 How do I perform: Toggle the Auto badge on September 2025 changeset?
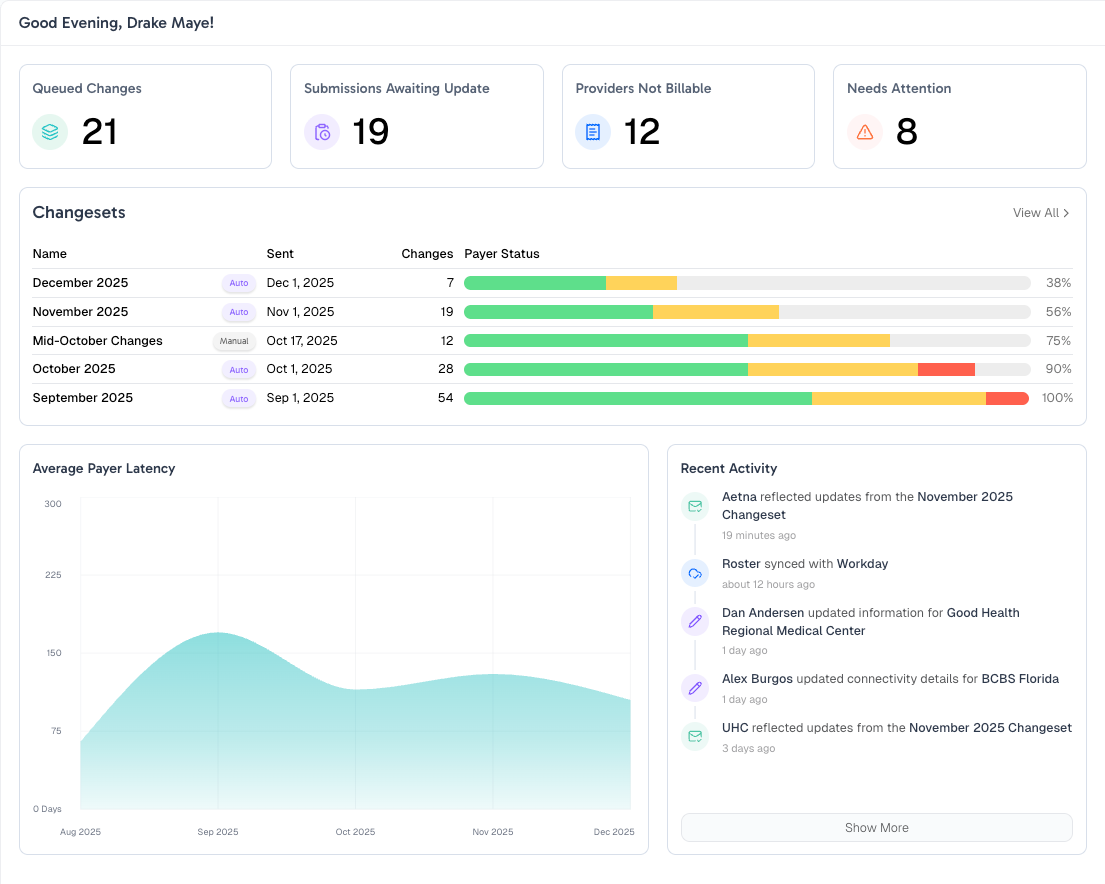(239, 398)
